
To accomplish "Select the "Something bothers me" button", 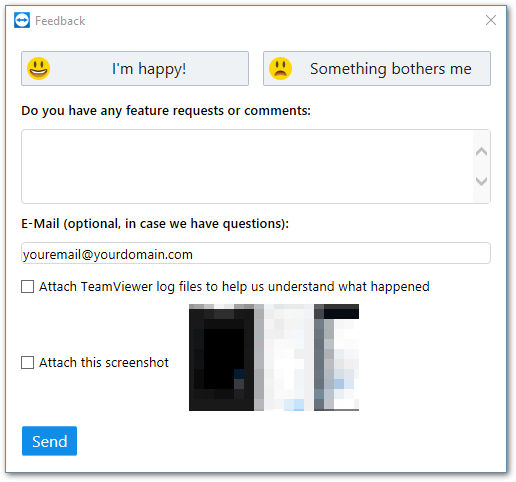I will click(377, 69).
